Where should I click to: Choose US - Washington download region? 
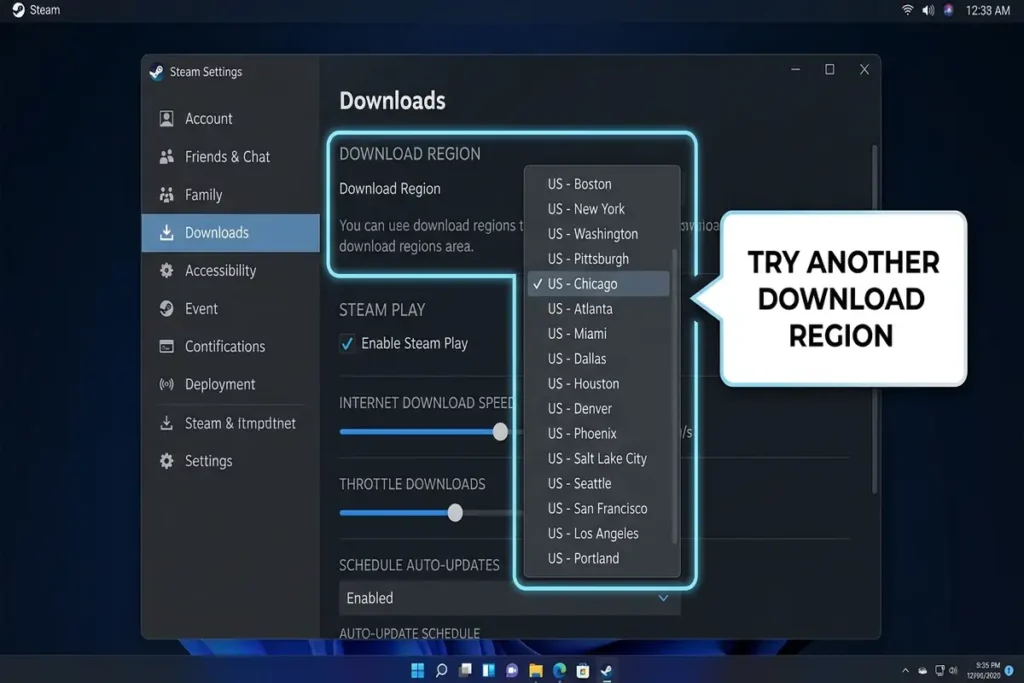tap(598, 234)
